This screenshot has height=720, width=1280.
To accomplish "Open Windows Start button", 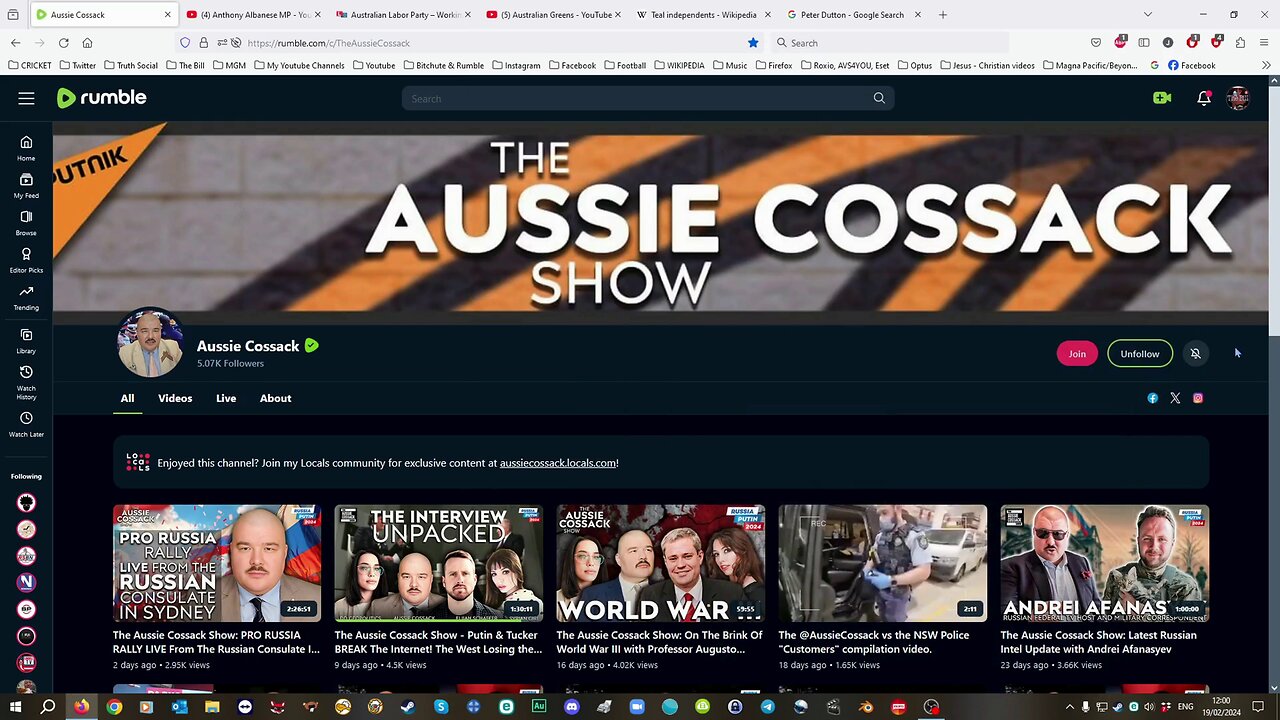I will (15, 707).
